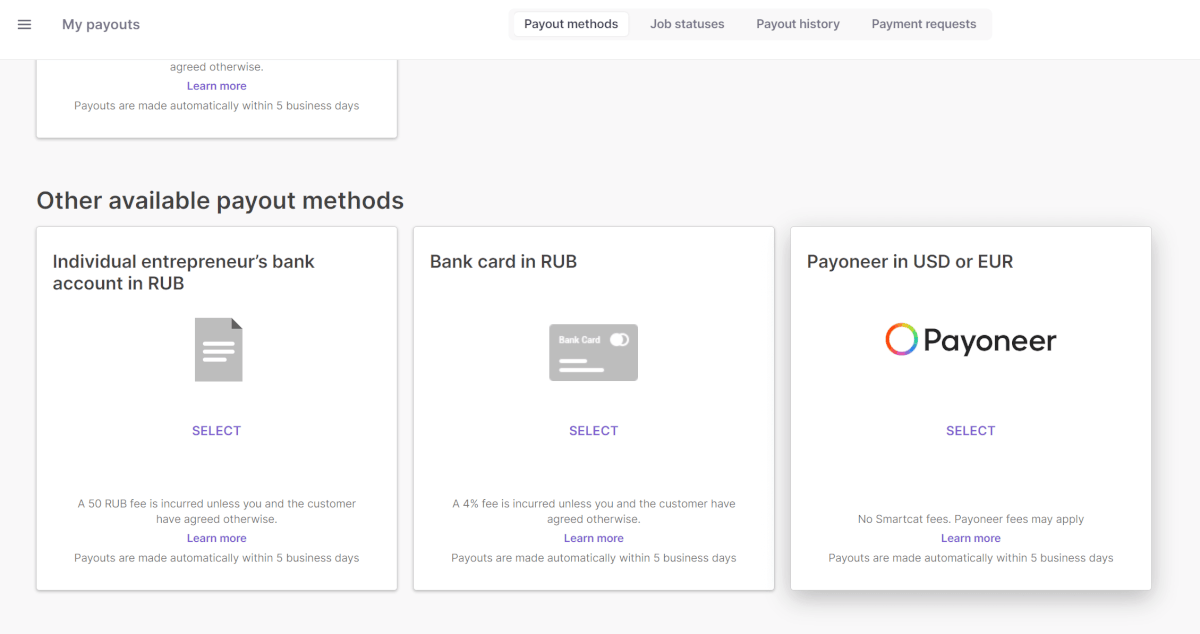Screen dimensions: 1200x634
Task: Click the Other available payout methods heading
Action: (x=220, y=201)
